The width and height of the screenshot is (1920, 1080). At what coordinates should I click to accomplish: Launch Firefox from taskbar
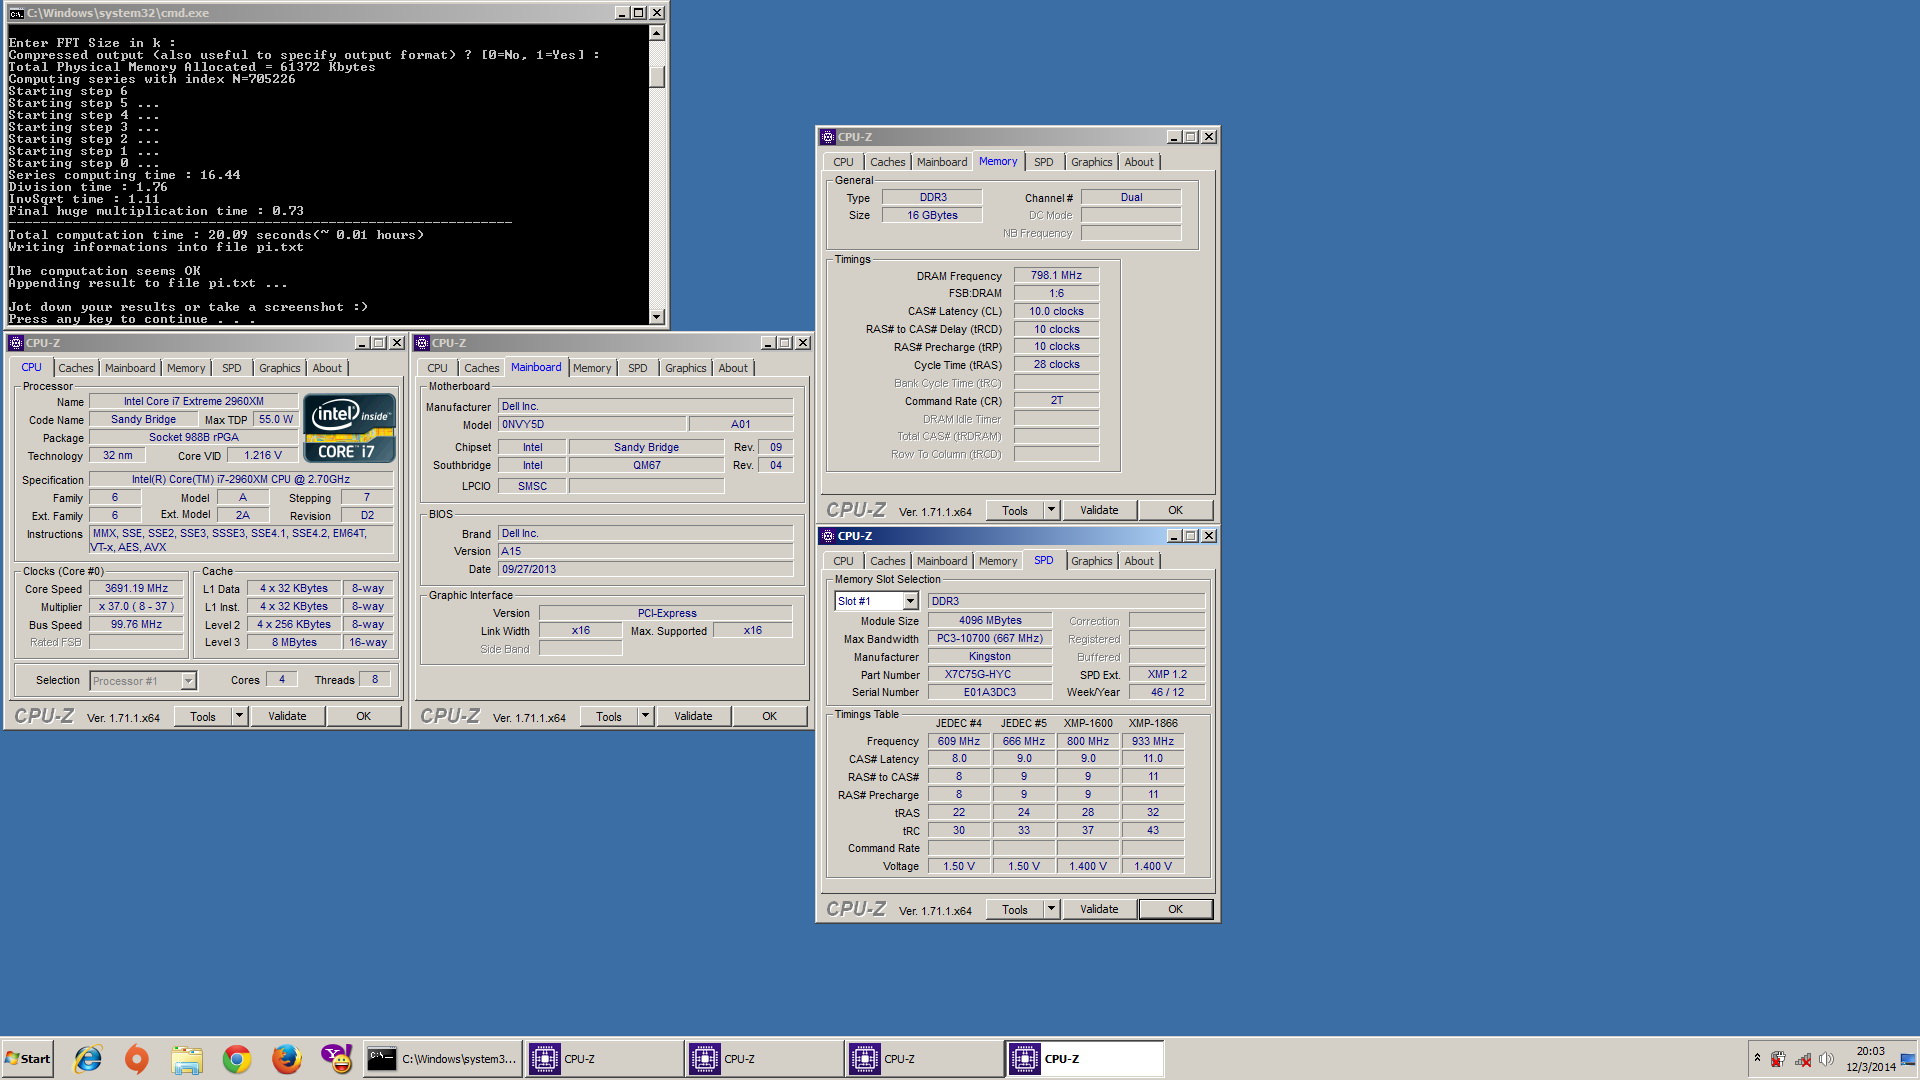coord(287,1059)
